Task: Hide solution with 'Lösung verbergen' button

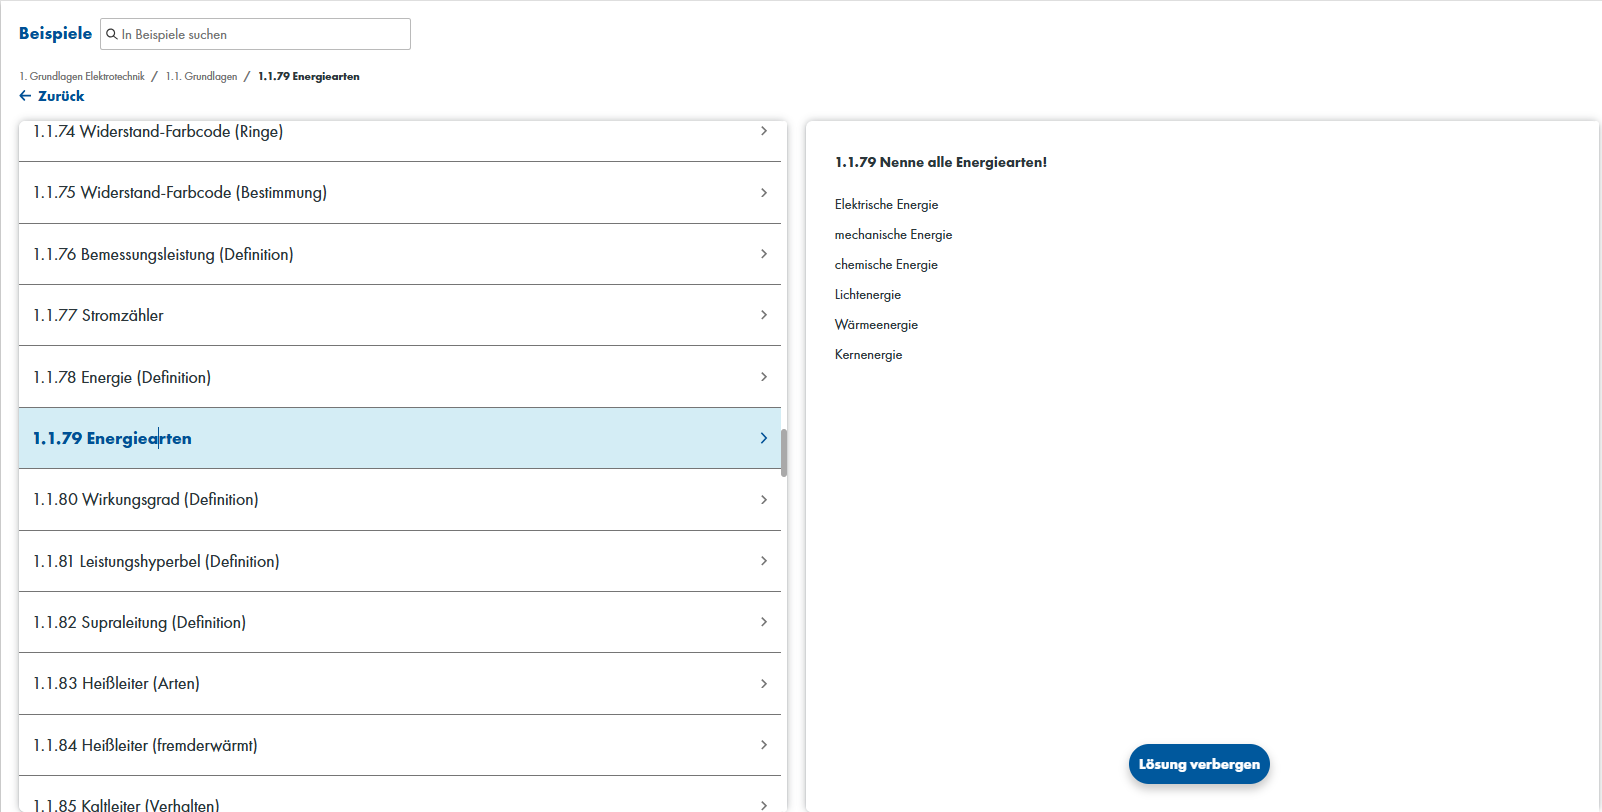Action: point(1199,764)
